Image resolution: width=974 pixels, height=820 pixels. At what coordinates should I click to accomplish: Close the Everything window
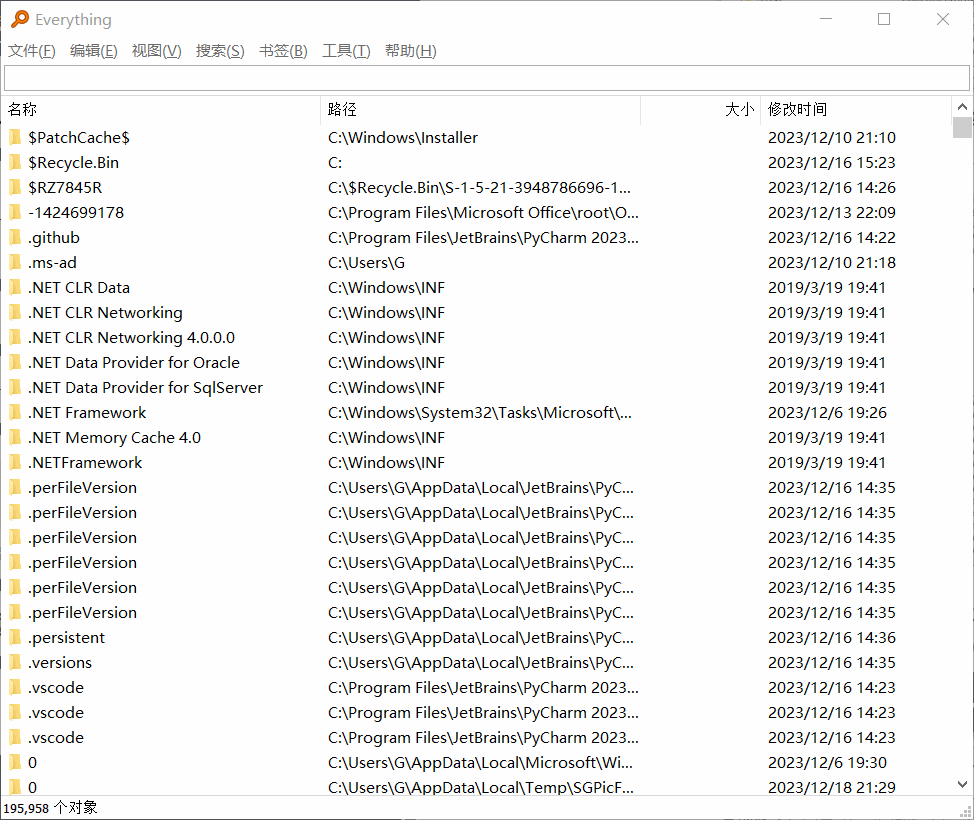pos(942,19)
